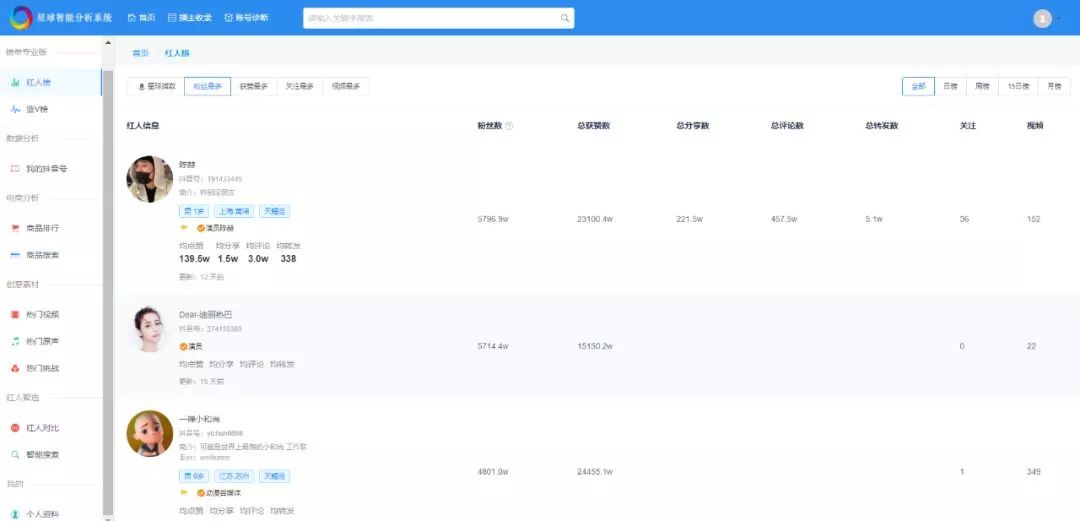Click the colorful ring app logo
Image resolution: width=1080 pixels, height=521 pixels.
coord(21,18)
